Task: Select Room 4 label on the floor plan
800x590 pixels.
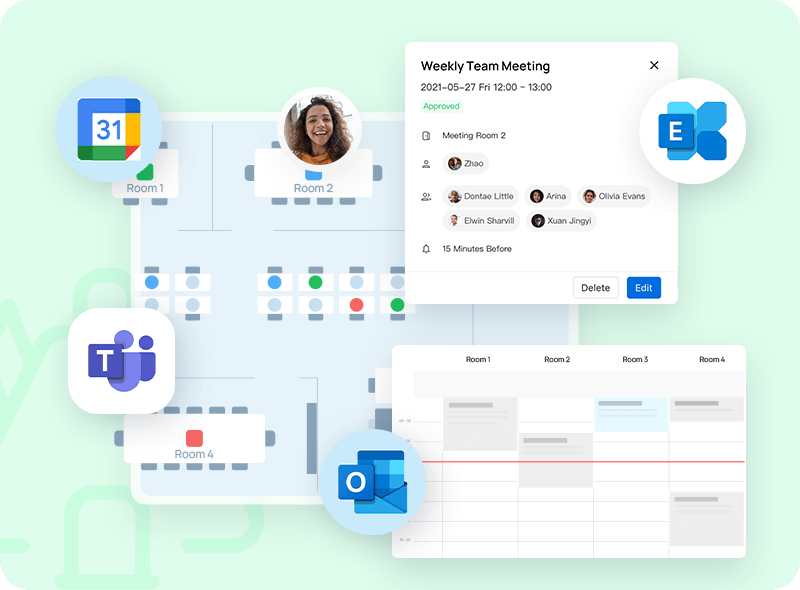Action: pos(194,454)
